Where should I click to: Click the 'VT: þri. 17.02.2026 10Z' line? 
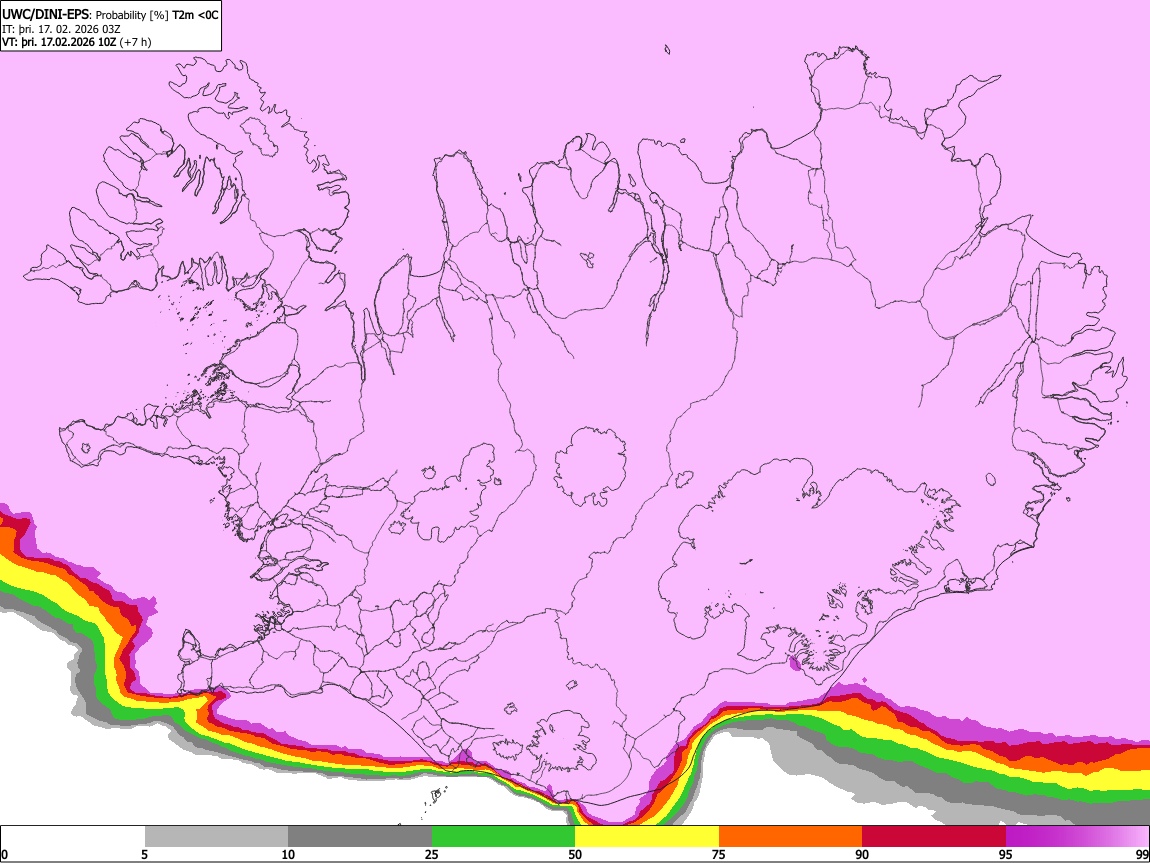(59, 42)
